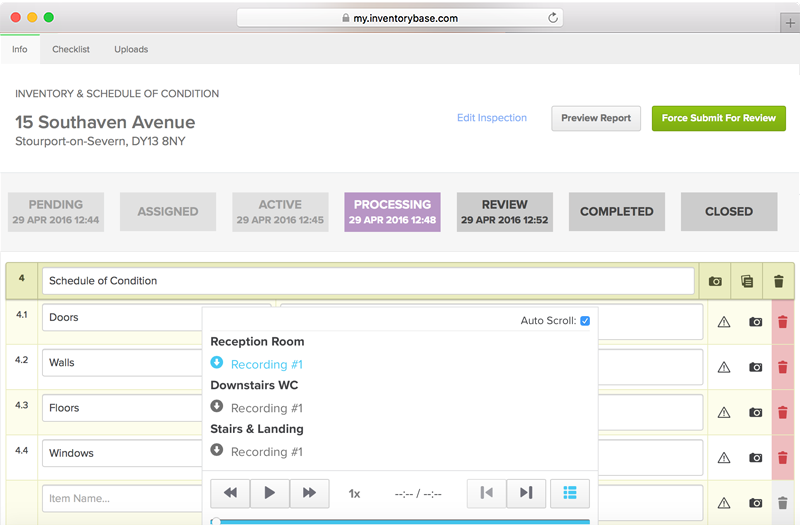Click the warning icon on Doors row
Image resolution: width=800 pixels, height=525 pixels.
724,322
